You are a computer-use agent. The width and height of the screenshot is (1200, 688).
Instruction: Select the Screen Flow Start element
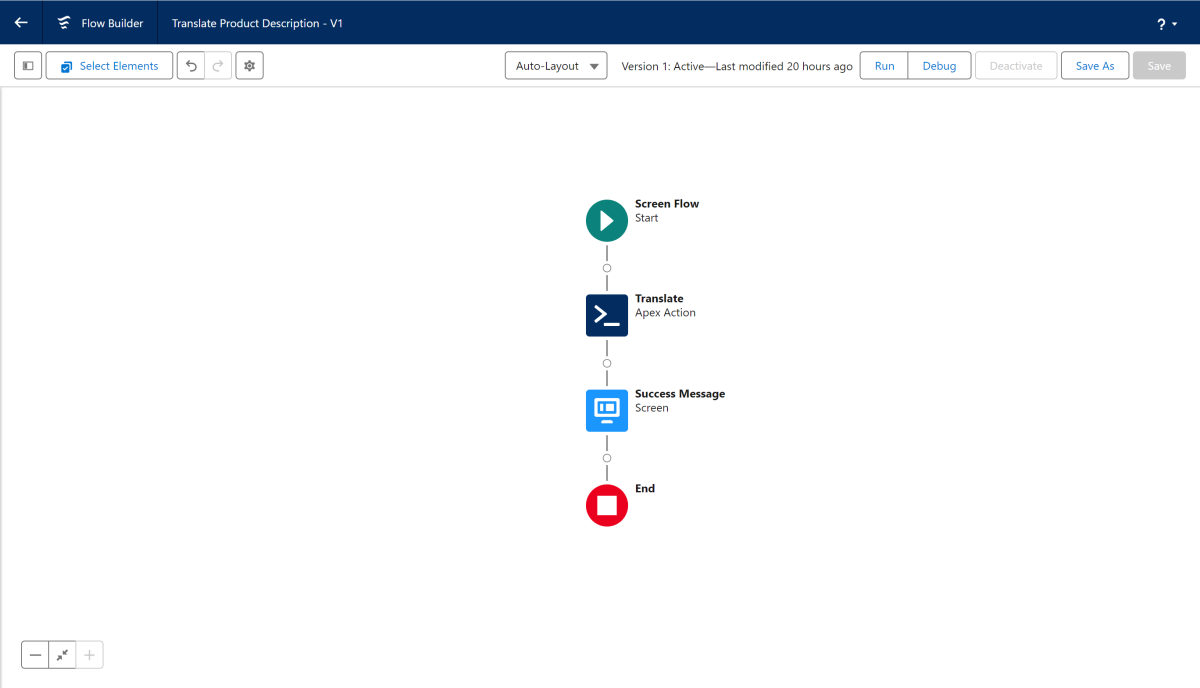[x=607, y=221]
